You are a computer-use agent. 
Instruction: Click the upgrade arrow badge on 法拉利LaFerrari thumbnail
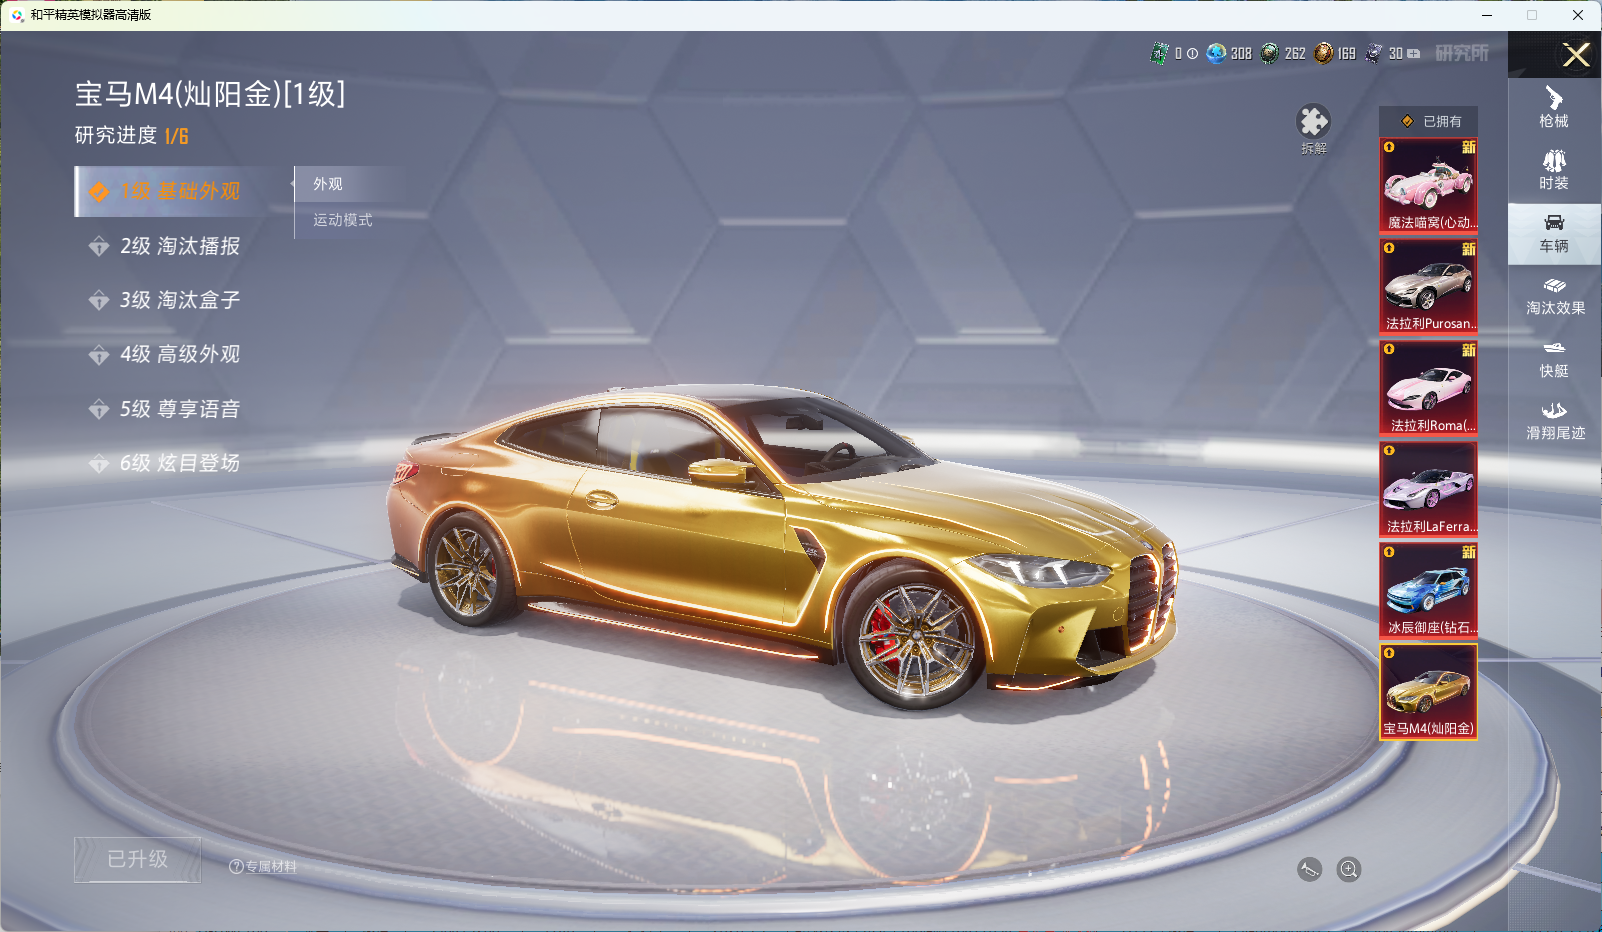[x=1389, y=450]
